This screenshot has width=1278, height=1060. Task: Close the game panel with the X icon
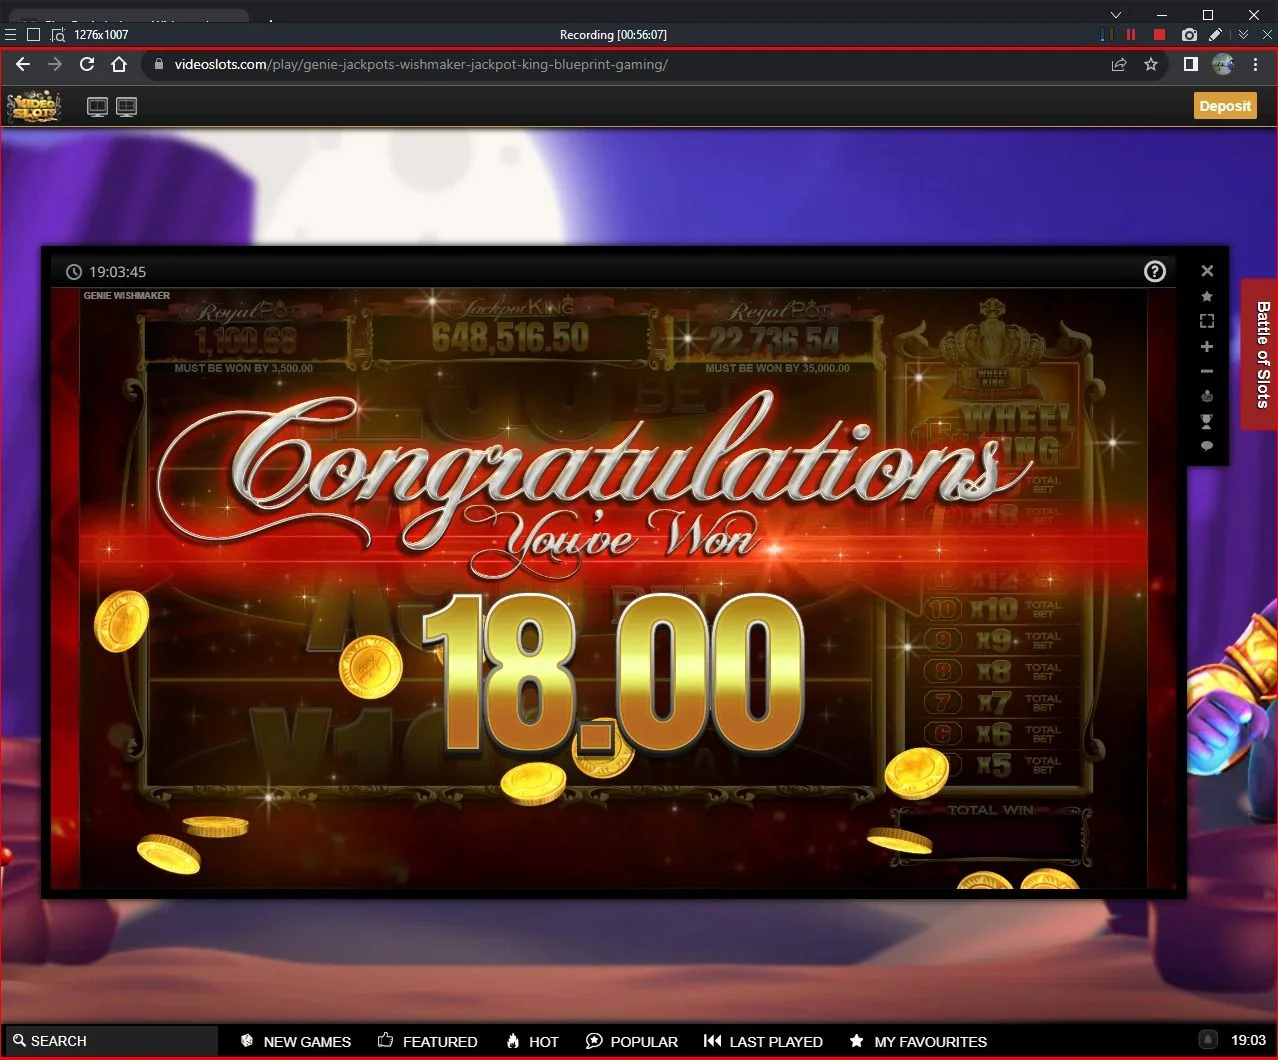(1207, 271)
